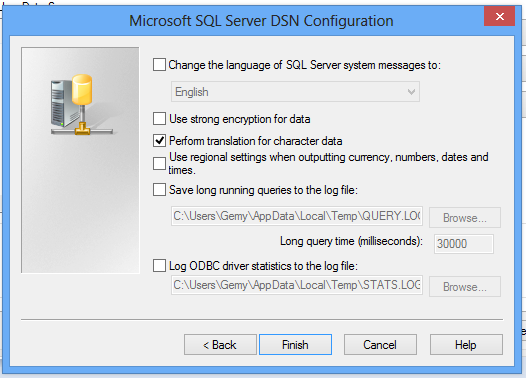Viewport: 526px width, 378px height.
Task: Go back with the Back button
Action: (x=220, y=344)
